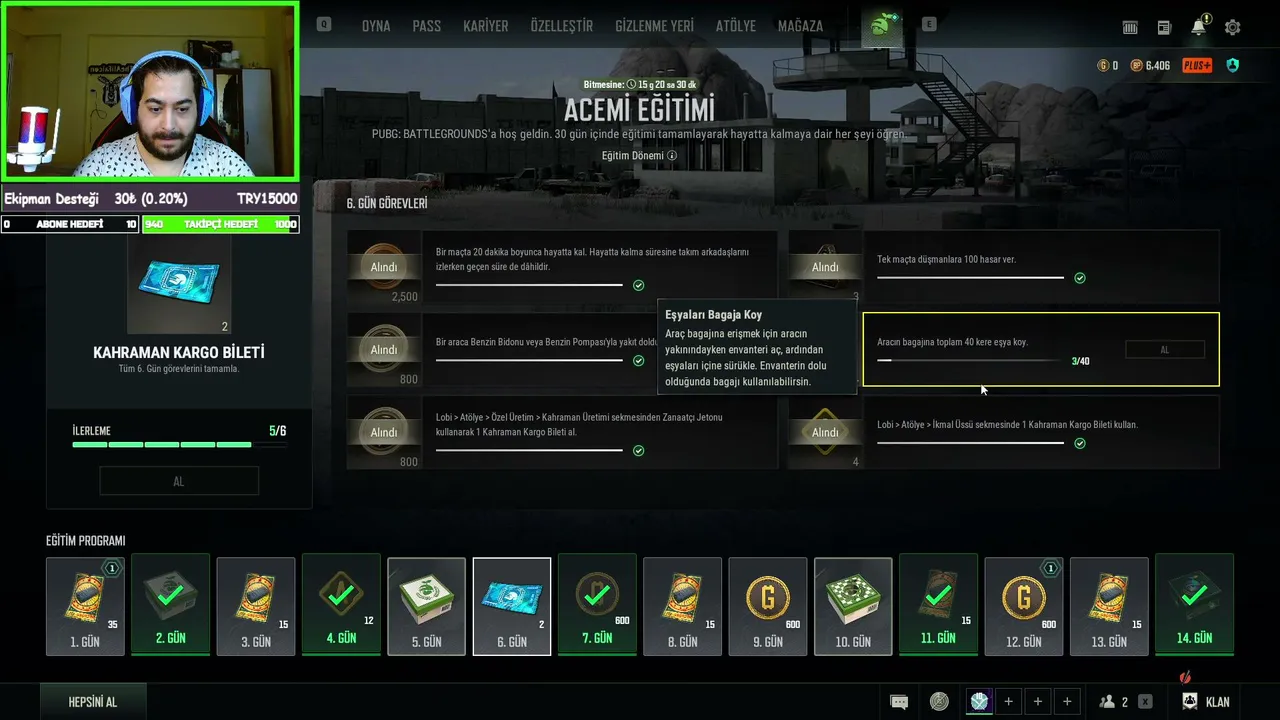The image size is (1280, 720).
Task: Click the E key icon in top nav
Action: (x=929, y=24)
